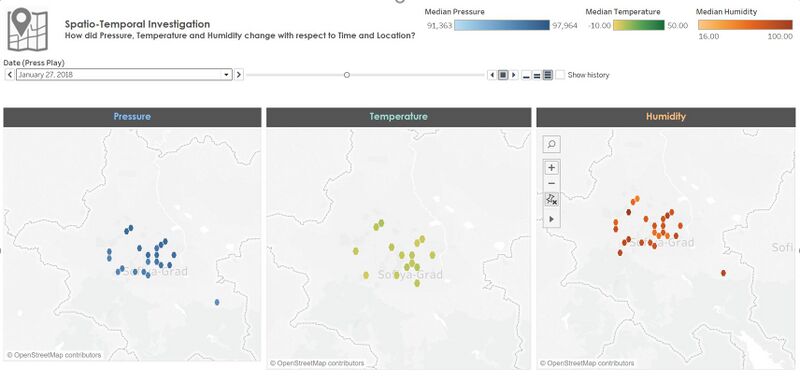Go to the previous date
This screenshot has height=383, width=800.
(x=10, y=74)
